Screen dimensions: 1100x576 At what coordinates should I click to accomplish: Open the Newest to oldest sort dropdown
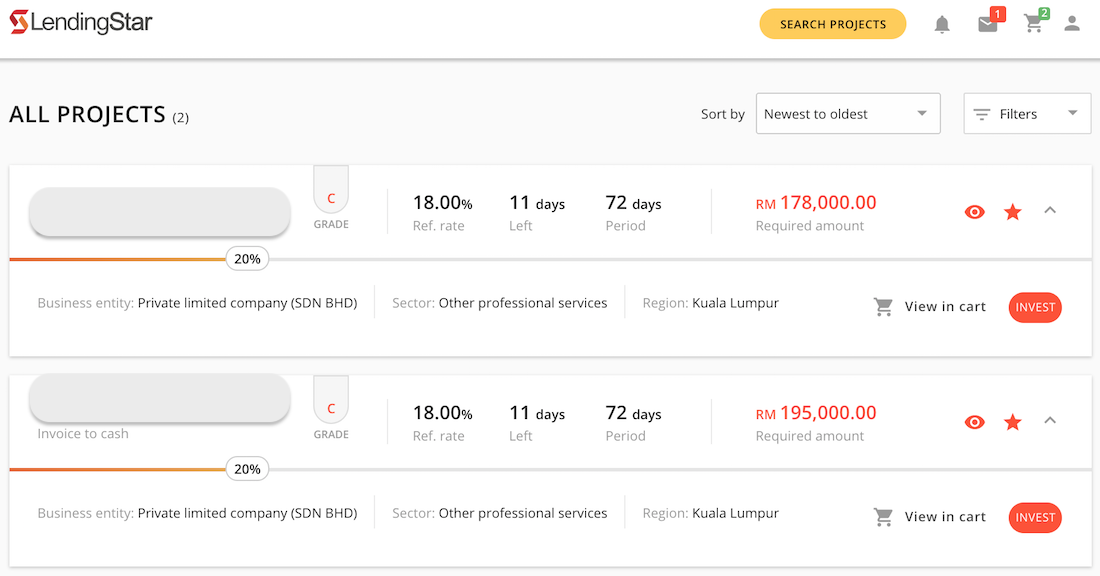(x=848, y=114)
